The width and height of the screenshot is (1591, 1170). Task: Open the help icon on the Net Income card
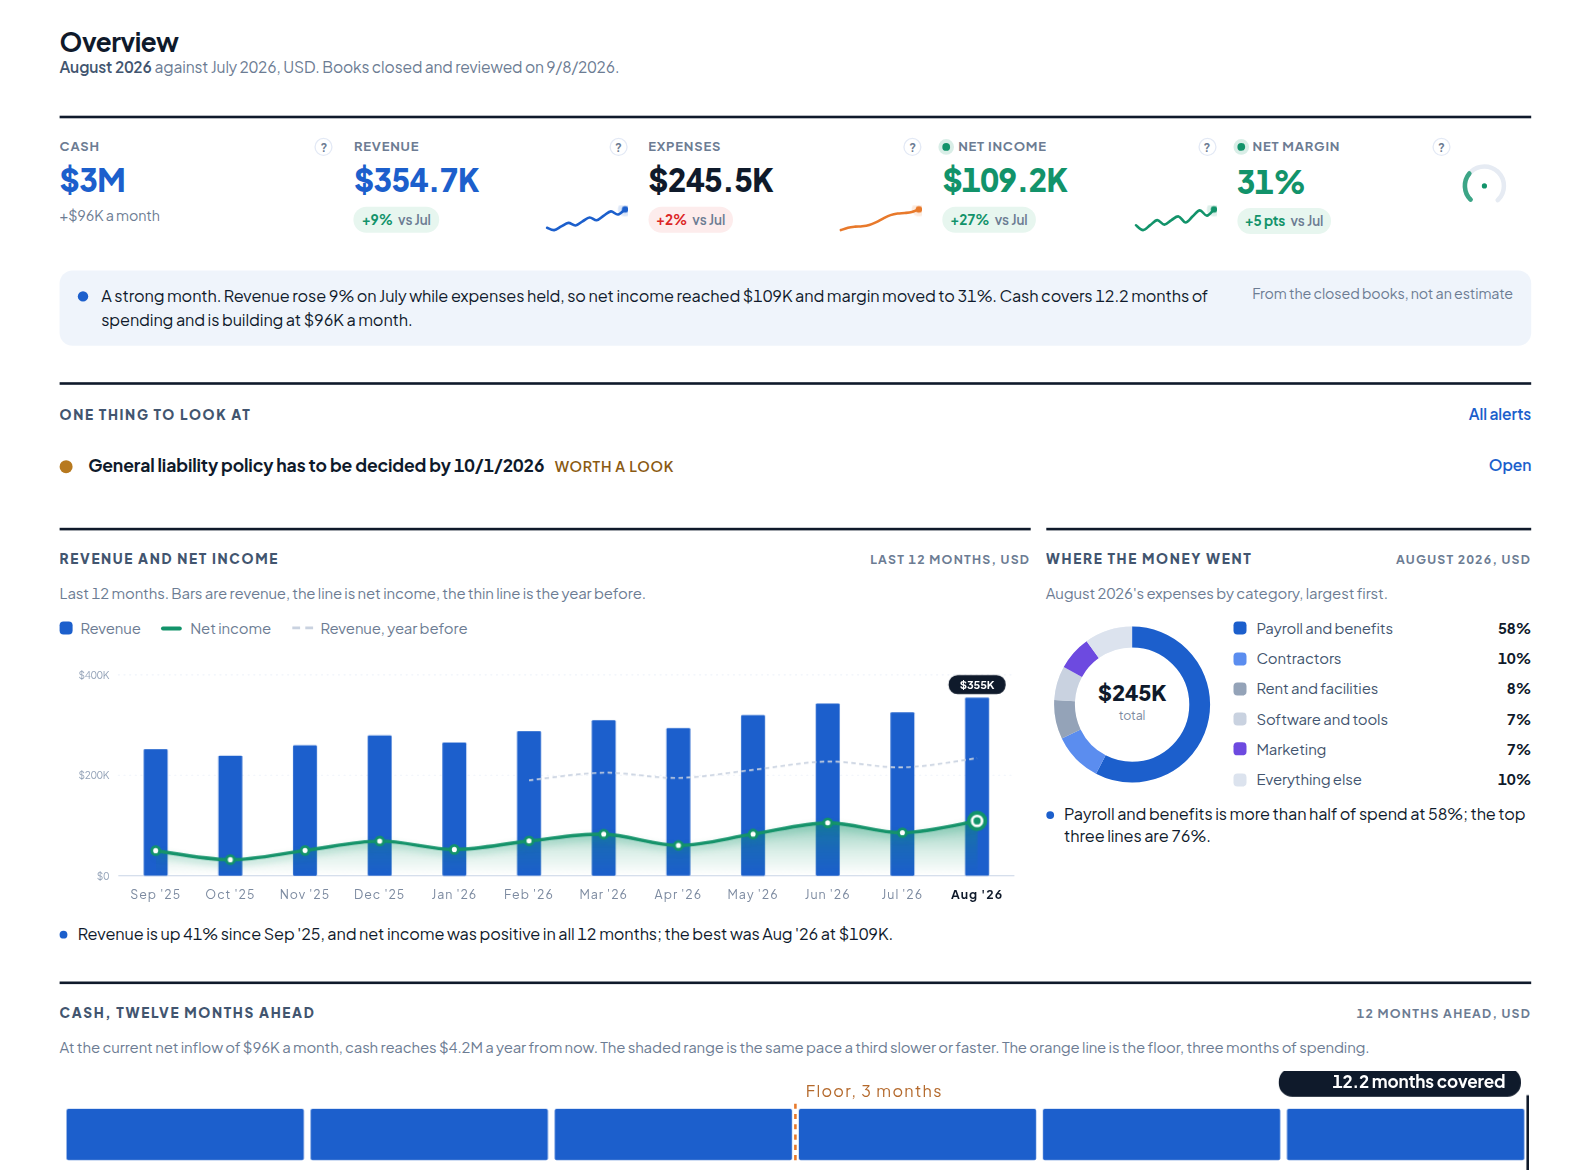(1207, 147)
